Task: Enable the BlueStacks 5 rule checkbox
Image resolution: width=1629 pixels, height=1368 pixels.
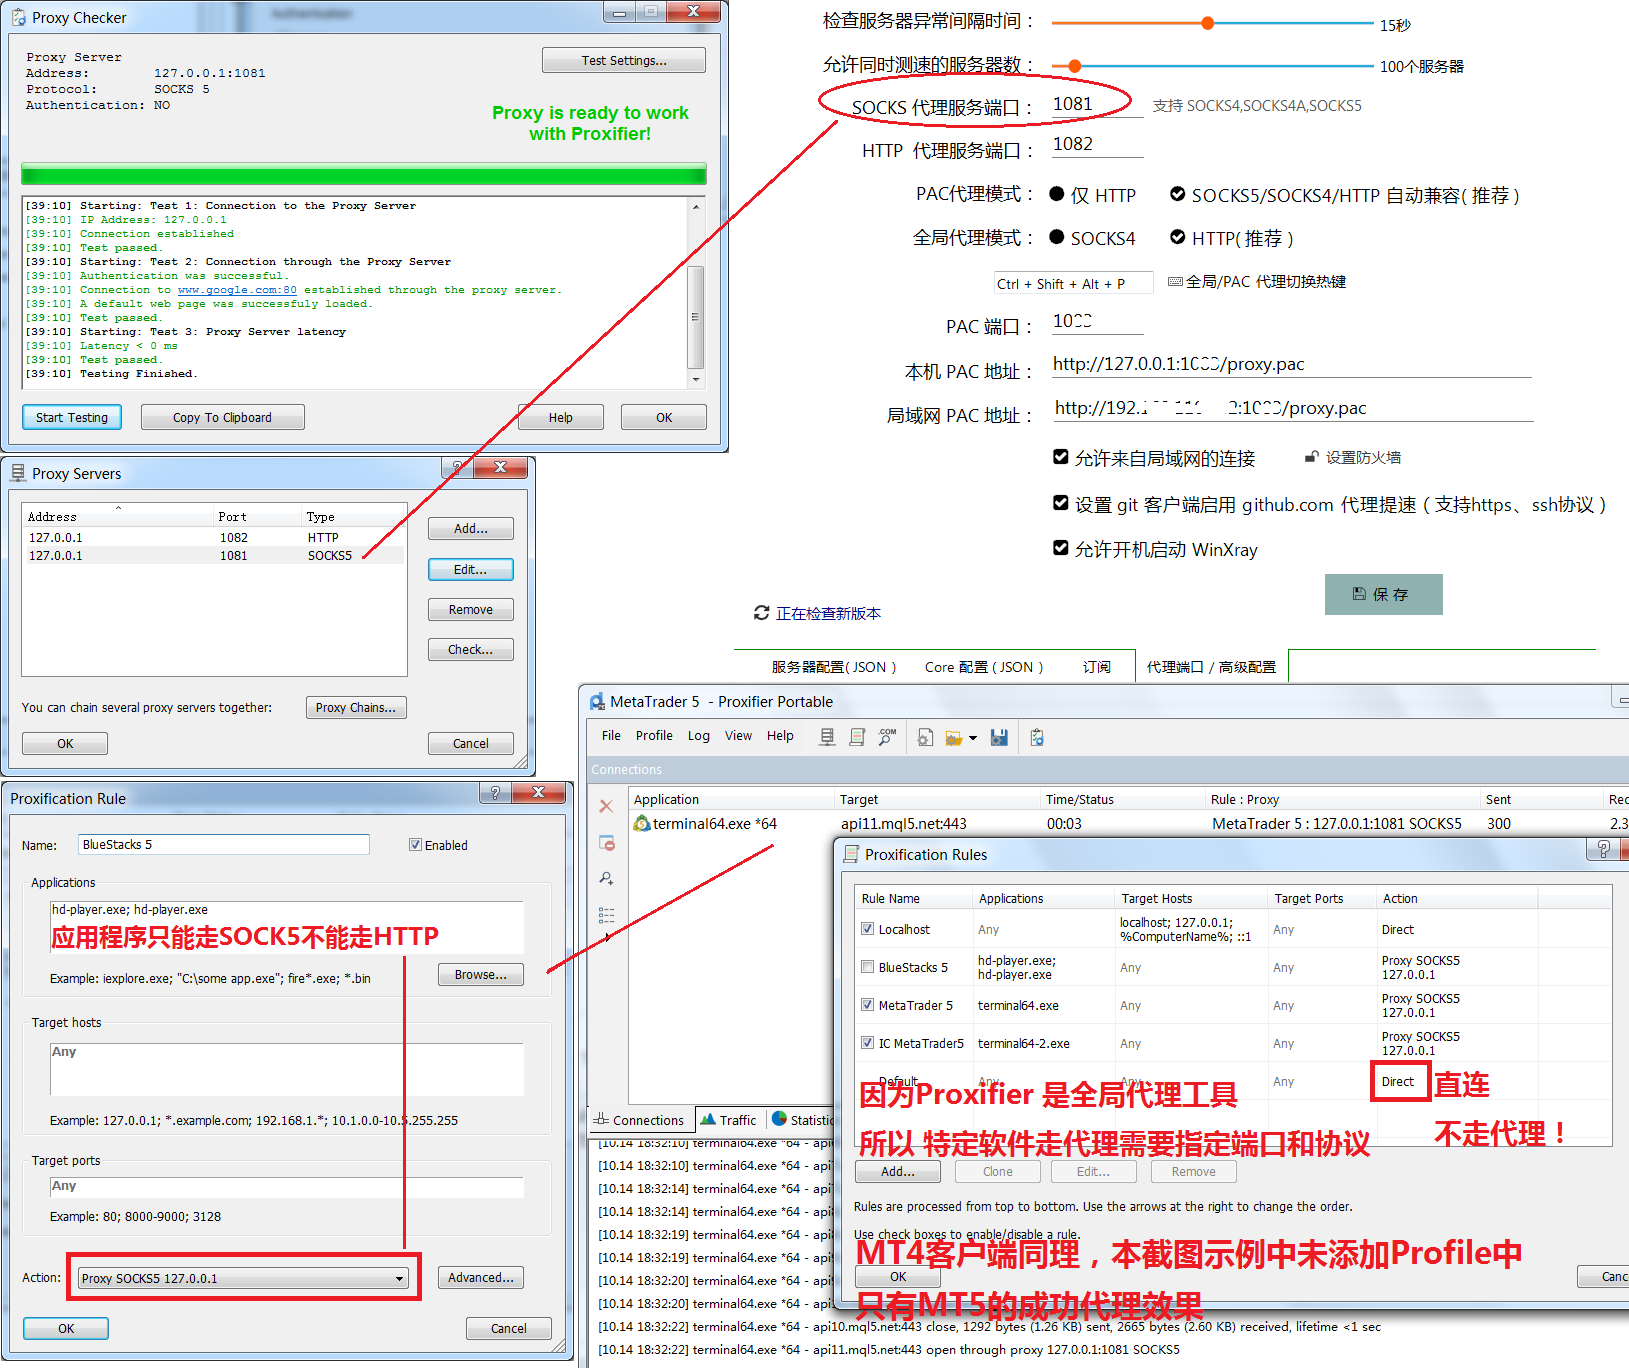Action: [x=867, y=967]
